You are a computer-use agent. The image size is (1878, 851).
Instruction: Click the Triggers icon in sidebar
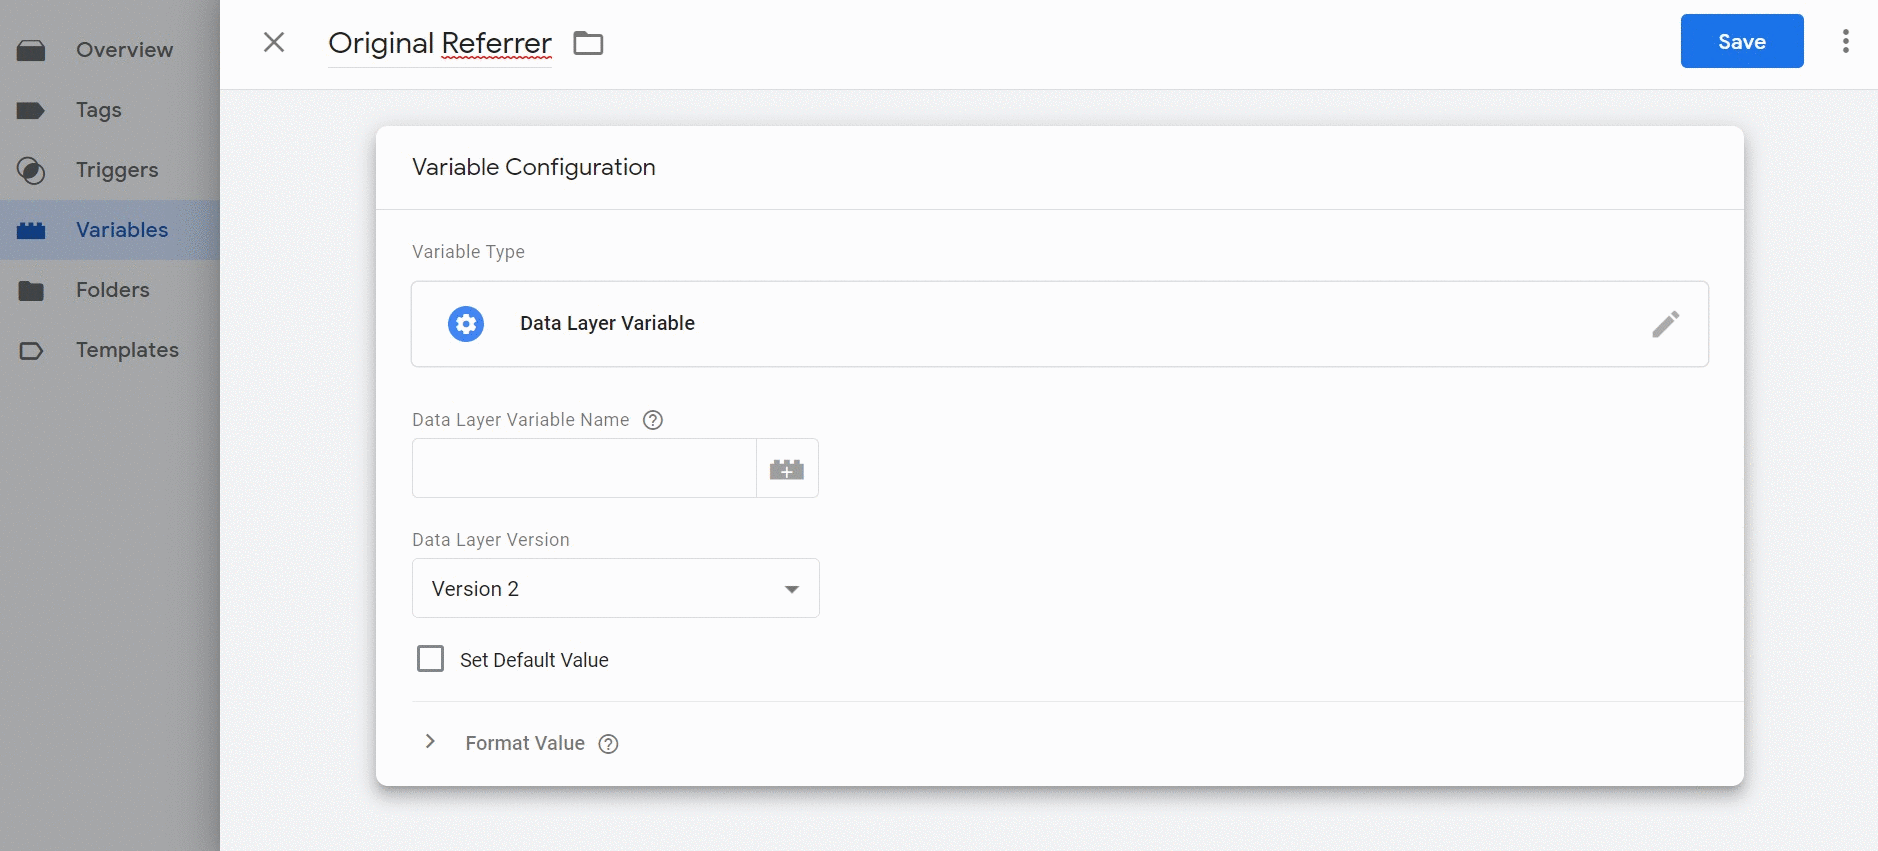tap(31, 170)
